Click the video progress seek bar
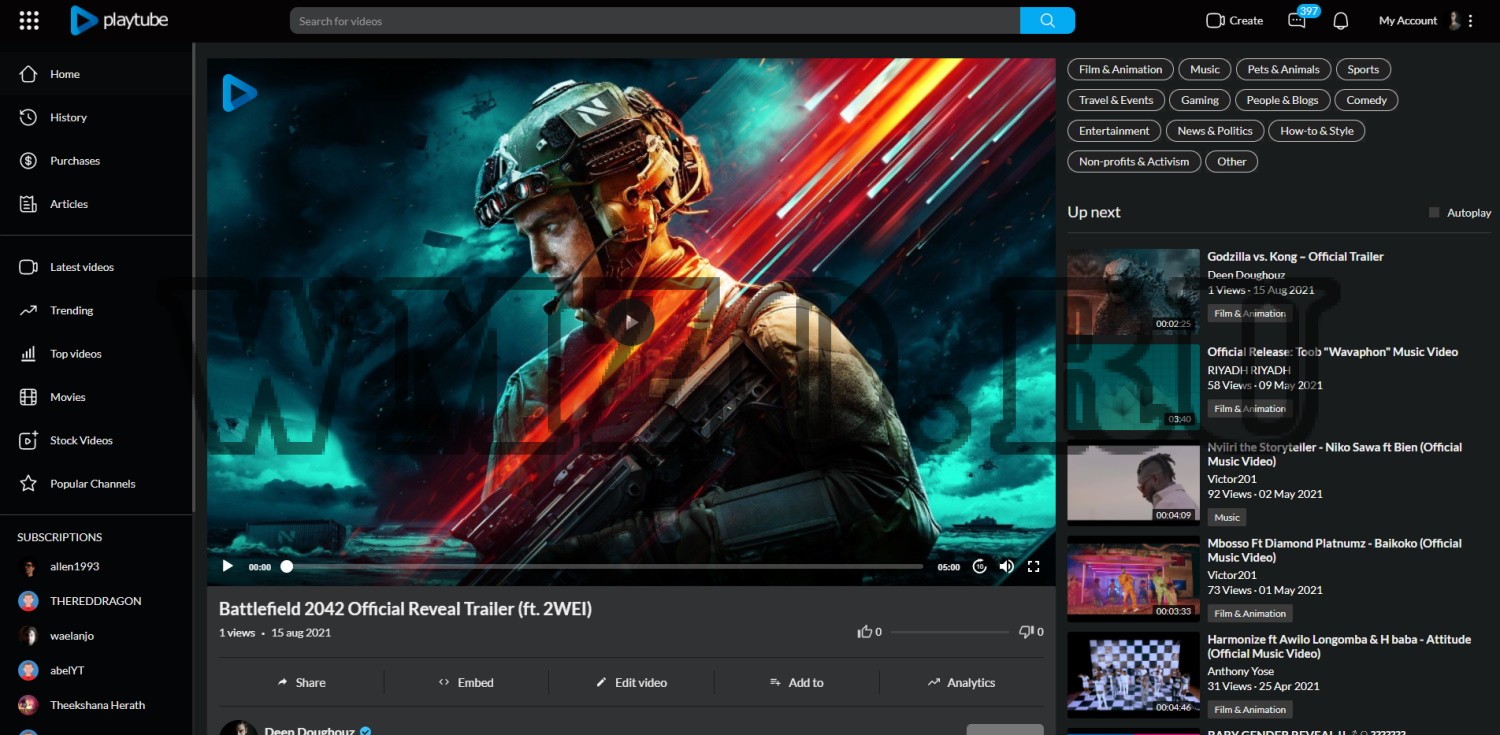This screenshot has width=1500, height=735. (x=604, y=566)
